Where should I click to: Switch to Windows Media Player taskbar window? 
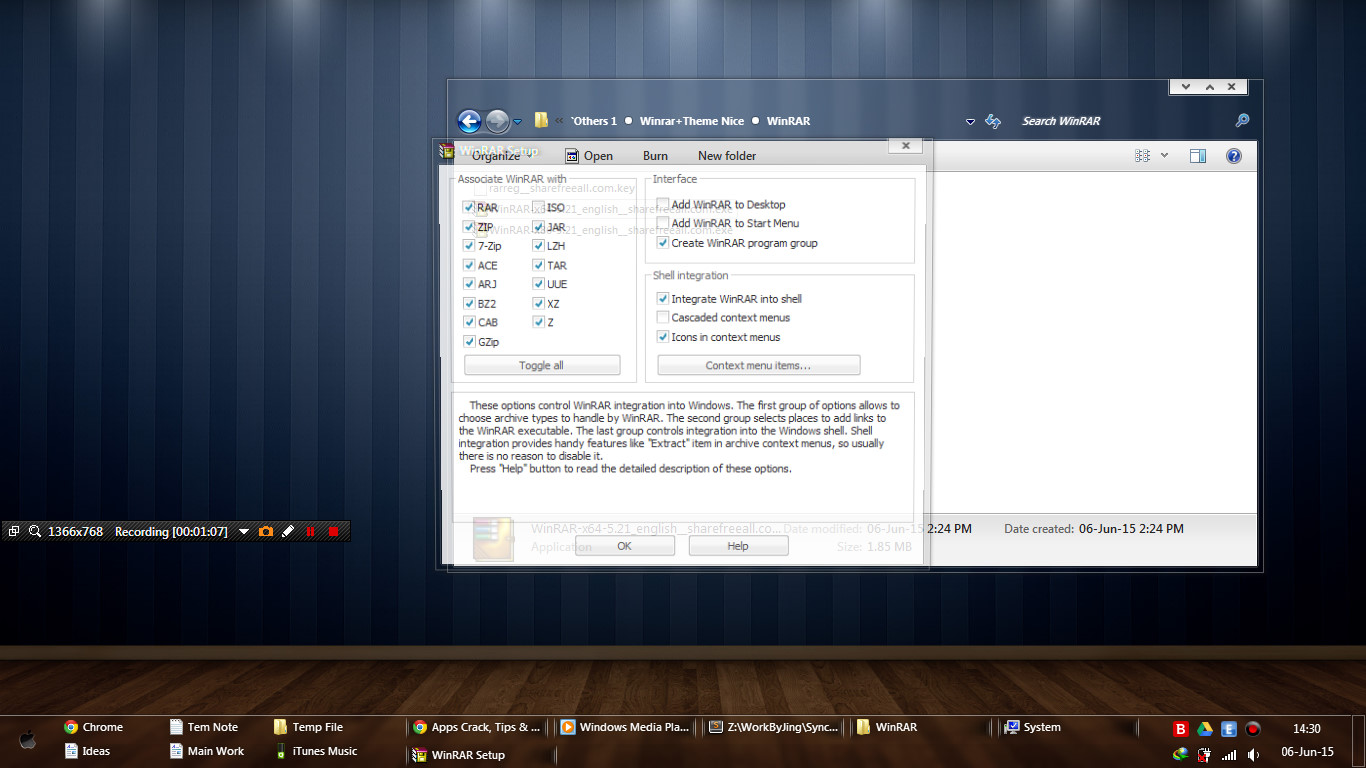(626, 727)
